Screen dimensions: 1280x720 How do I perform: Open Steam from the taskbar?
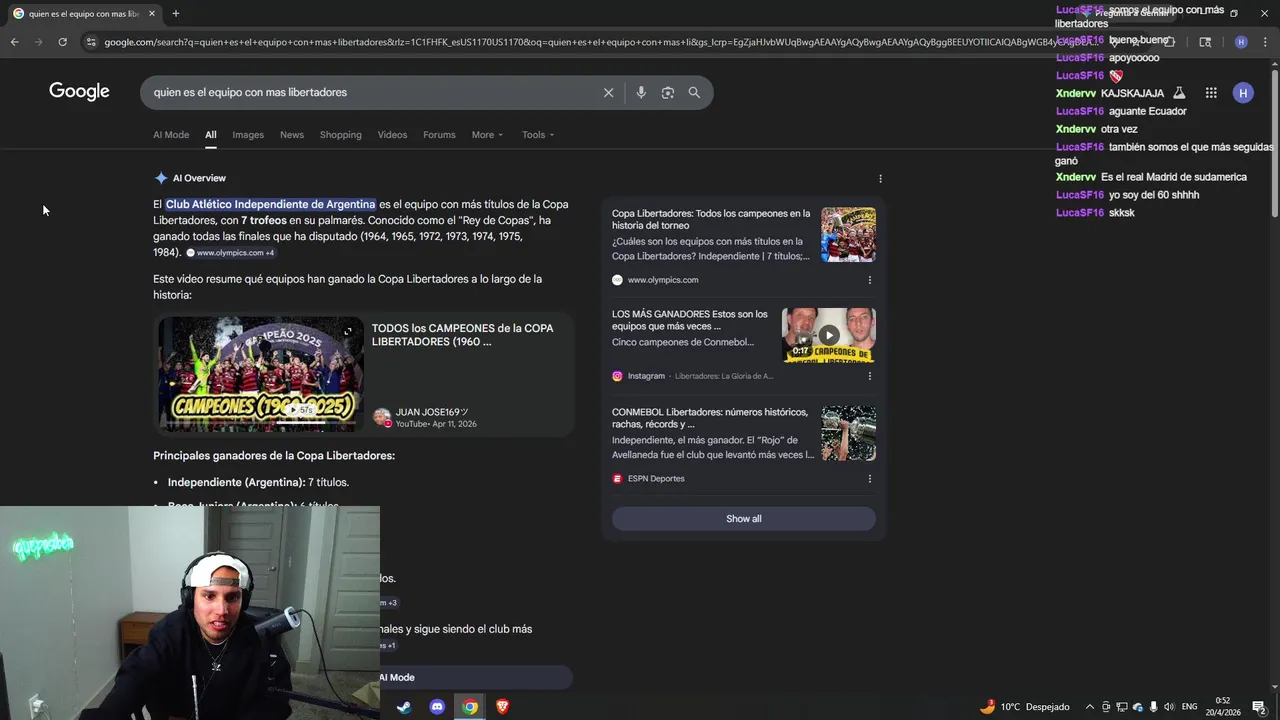tap(404, 707)
